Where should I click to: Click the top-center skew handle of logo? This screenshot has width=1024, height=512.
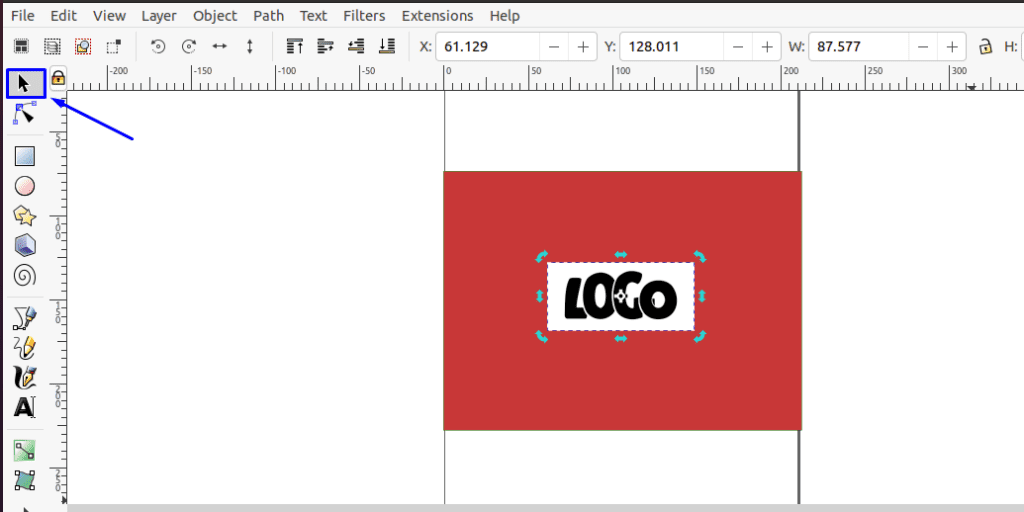[620, 255]
